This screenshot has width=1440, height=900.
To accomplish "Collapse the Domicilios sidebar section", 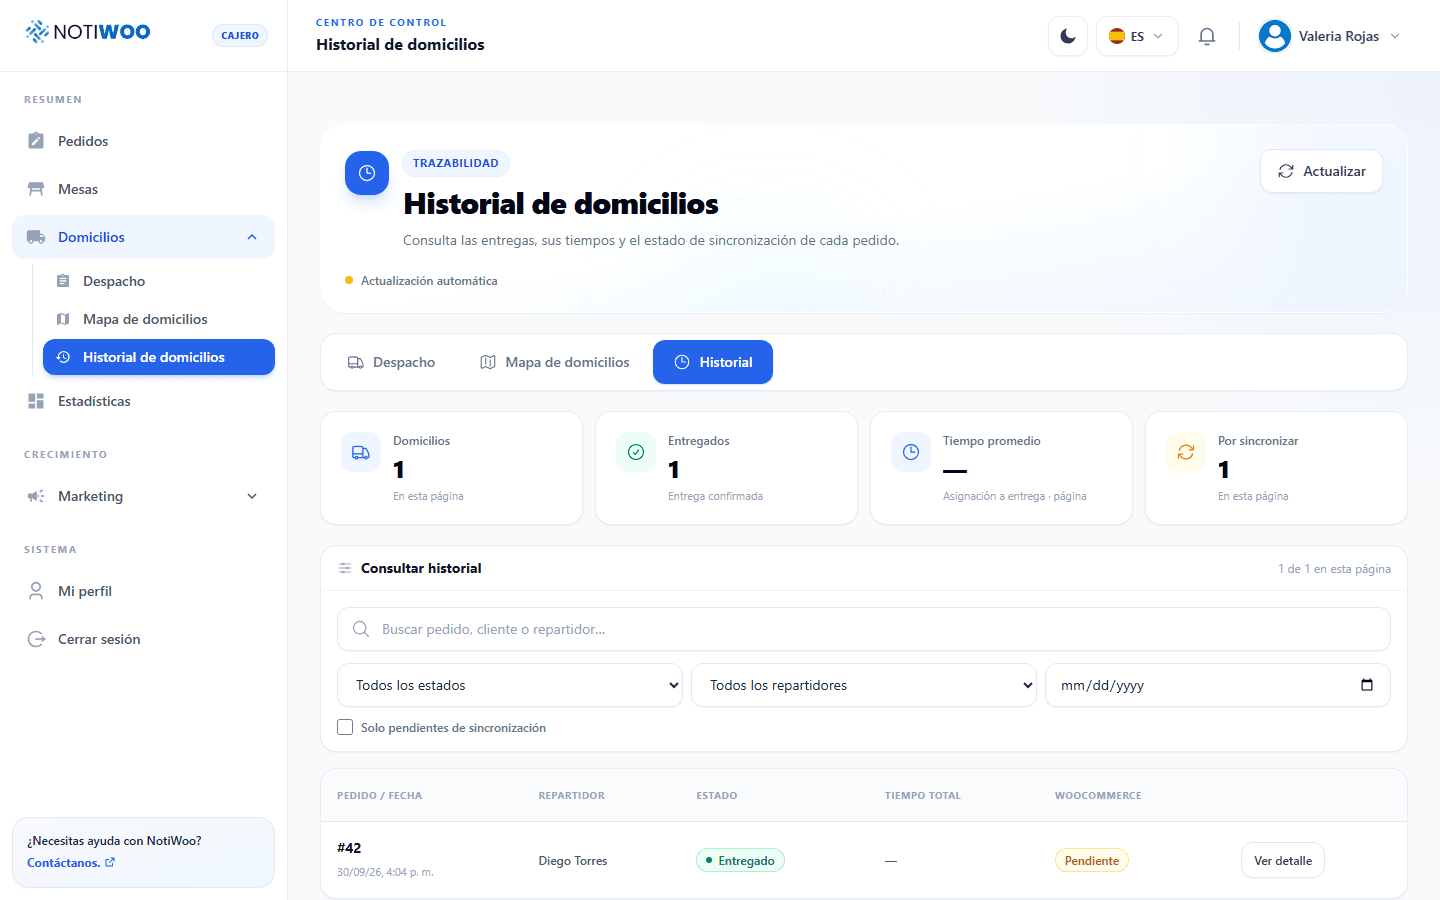I will click(143, 237).
